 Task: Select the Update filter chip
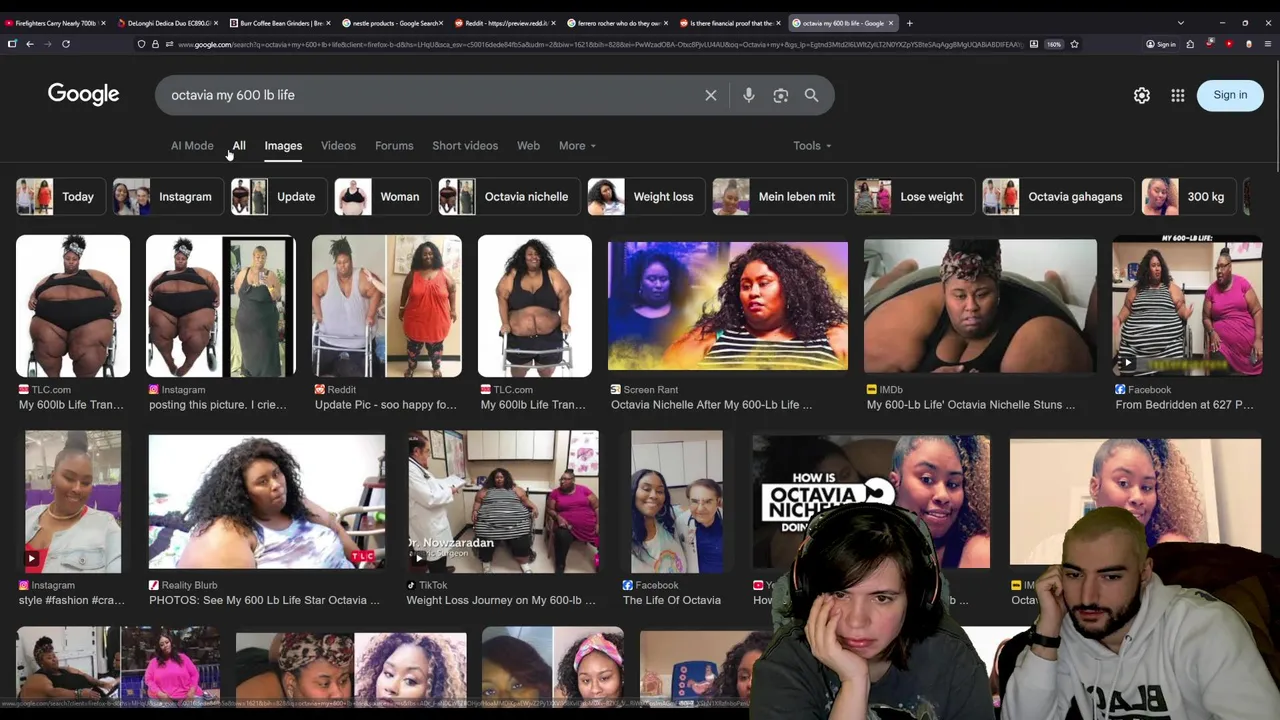[279, 197]
